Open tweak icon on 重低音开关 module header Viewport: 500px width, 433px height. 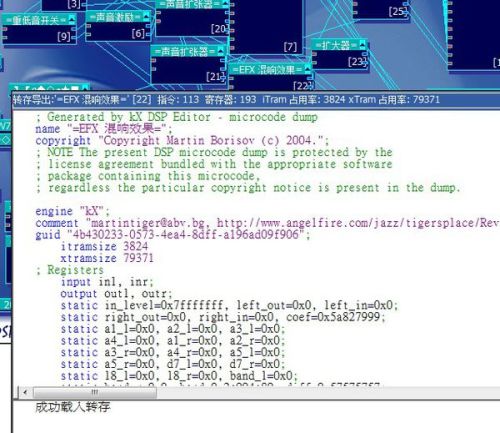(72, 20)
